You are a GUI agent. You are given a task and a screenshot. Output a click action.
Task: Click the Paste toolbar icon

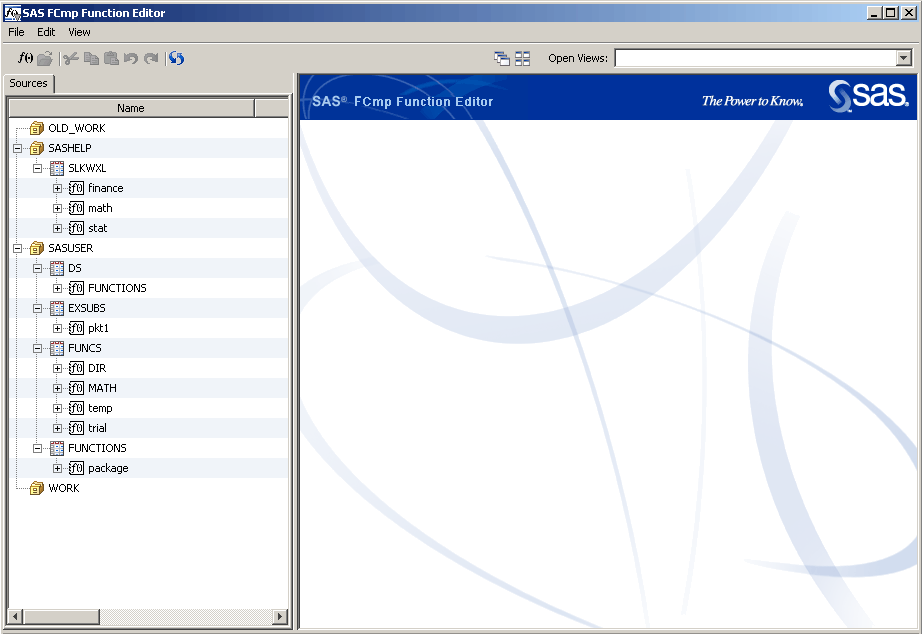pyautogui.click(x=112, y=58)
